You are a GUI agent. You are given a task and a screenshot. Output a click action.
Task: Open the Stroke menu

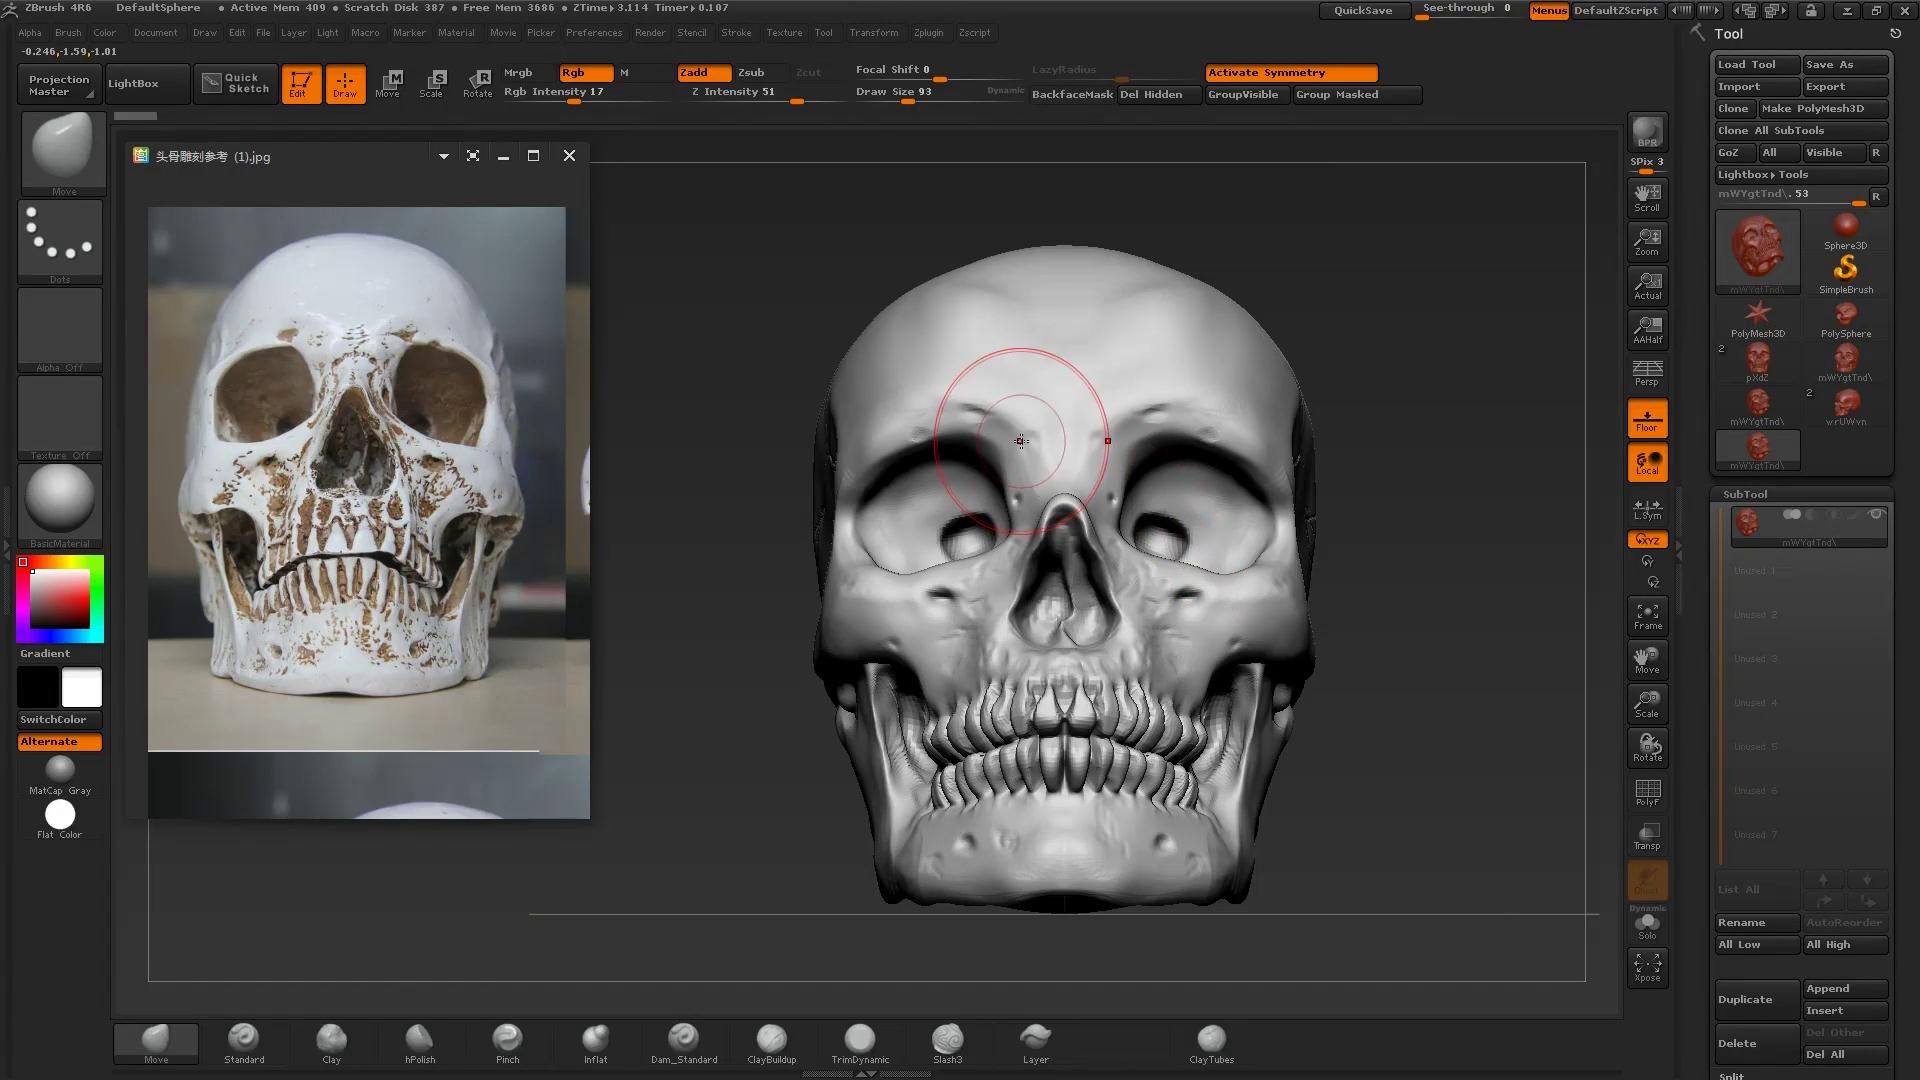(736, 33)
